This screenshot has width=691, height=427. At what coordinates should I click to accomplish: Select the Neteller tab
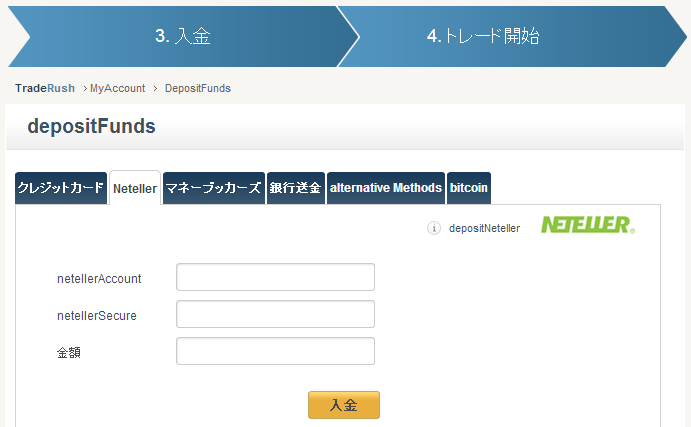[135, 188]
